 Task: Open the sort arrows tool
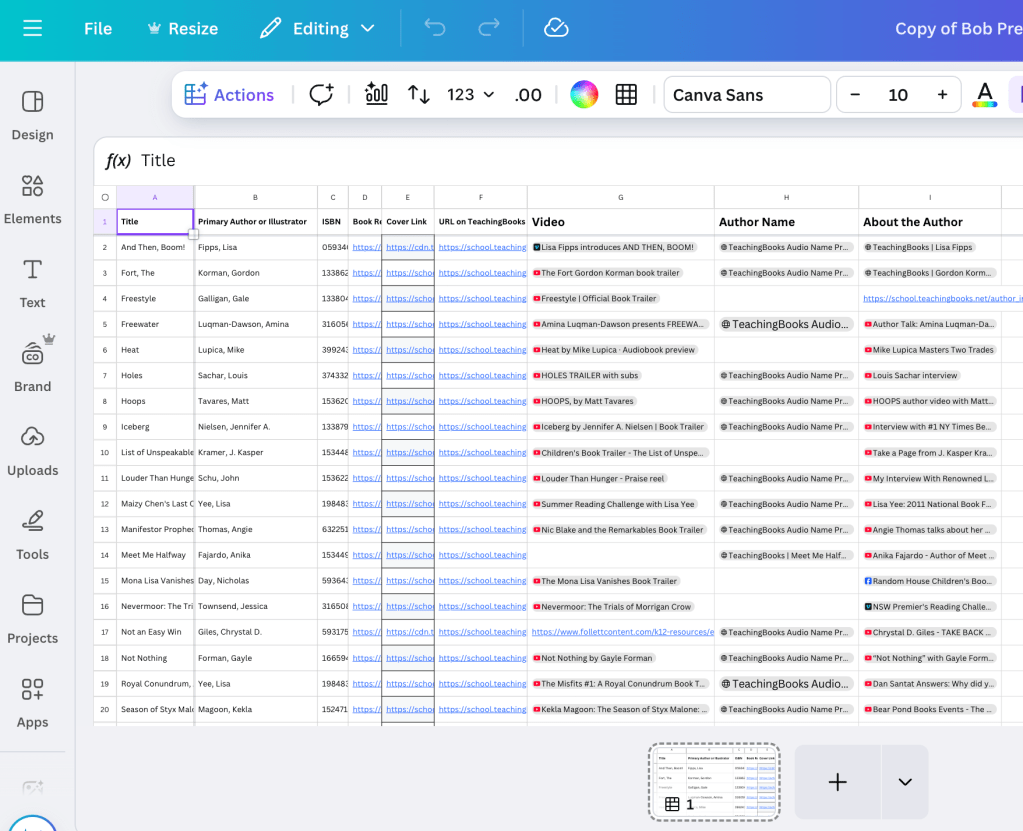click(x=418, y=95)
